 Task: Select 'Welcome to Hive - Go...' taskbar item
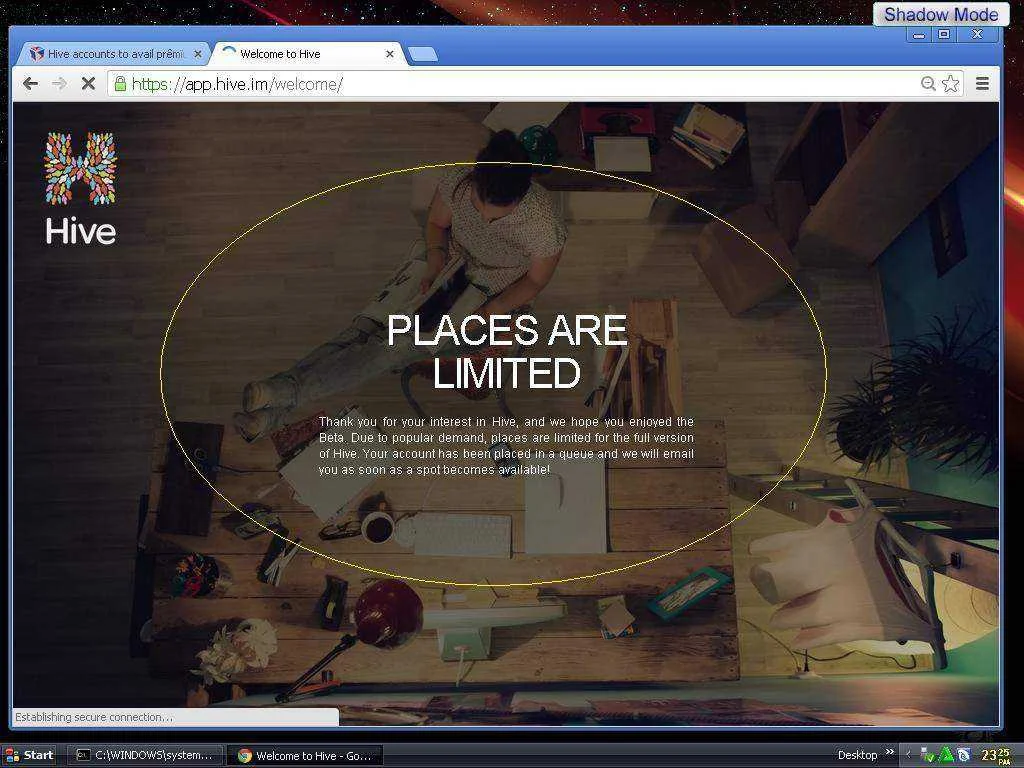[x=306, y=756]
